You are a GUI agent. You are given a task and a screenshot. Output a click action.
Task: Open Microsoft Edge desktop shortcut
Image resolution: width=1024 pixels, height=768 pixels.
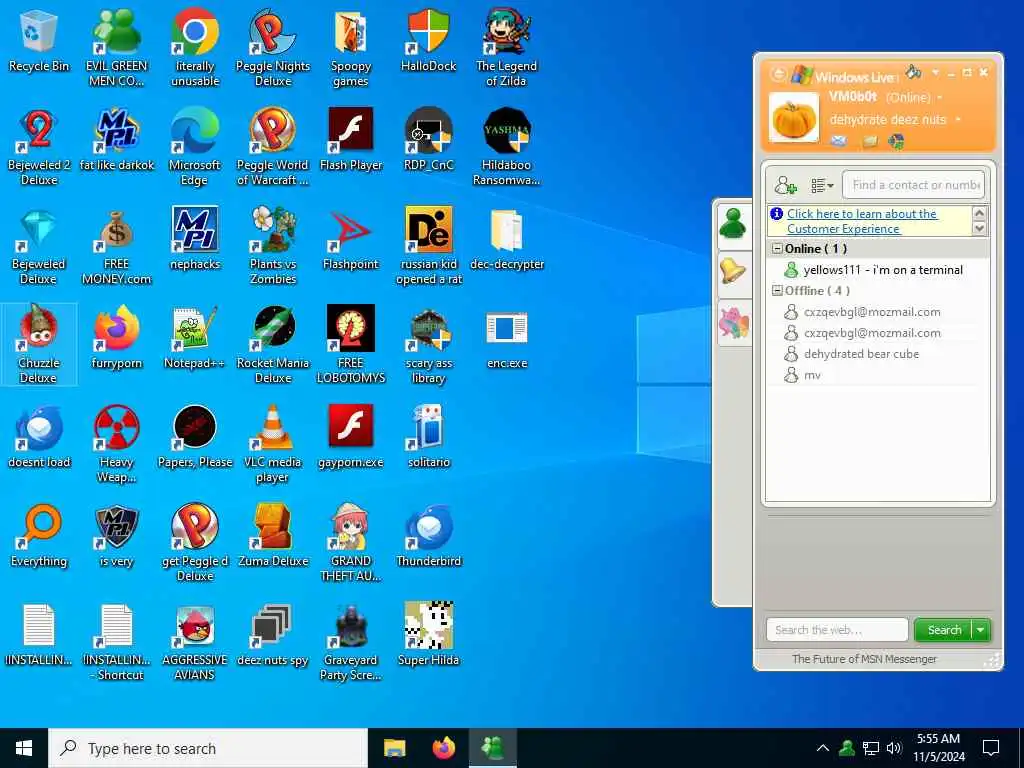pyautogui.click(x=195, y=148)
